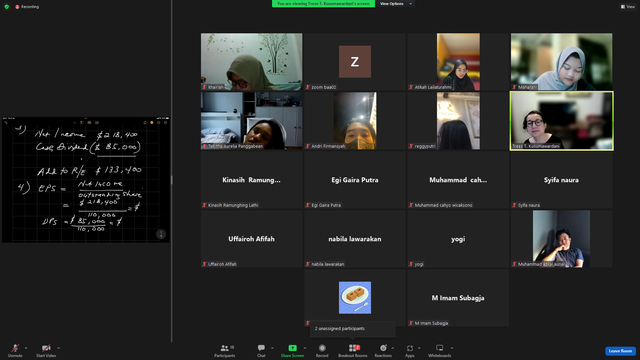The image size is (640, 360).
Task: Select the Uffairoh Afifah tile
Action: click(251, 239)
